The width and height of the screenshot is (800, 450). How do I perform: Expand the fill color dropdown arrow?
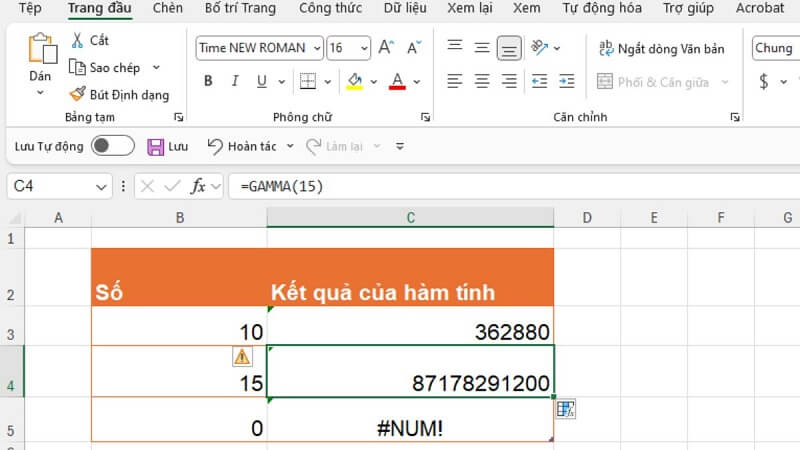(373, 81)
